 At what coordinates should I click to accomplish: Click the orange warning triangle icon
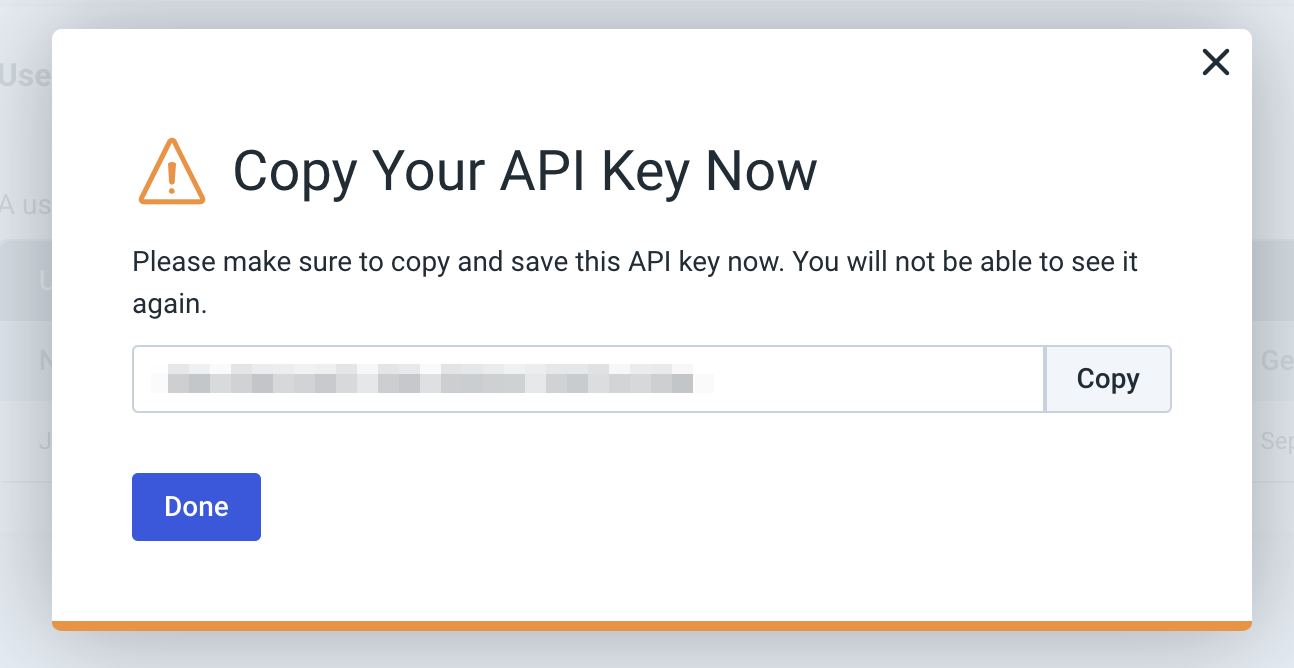point(171,172)
